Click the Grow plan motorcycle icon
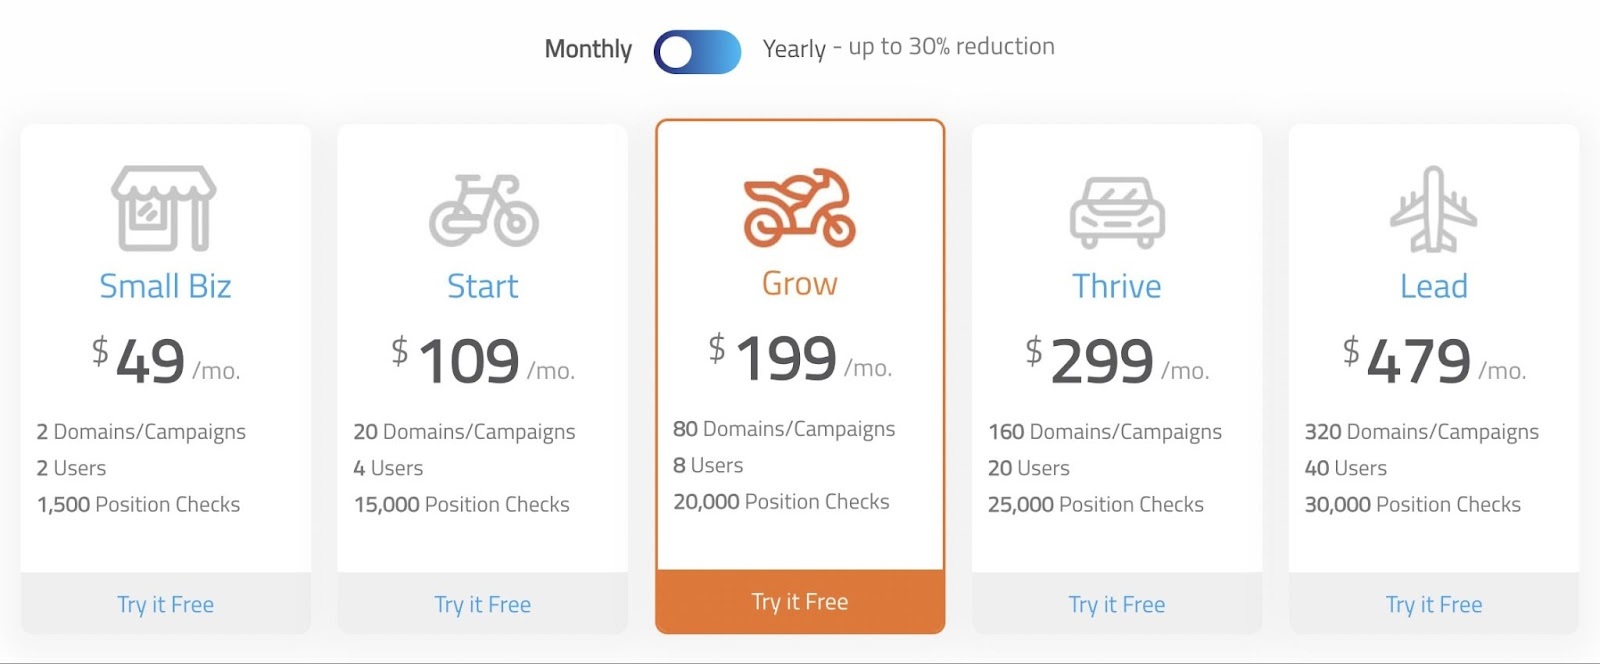1600x664 pixels. (799, 208)
